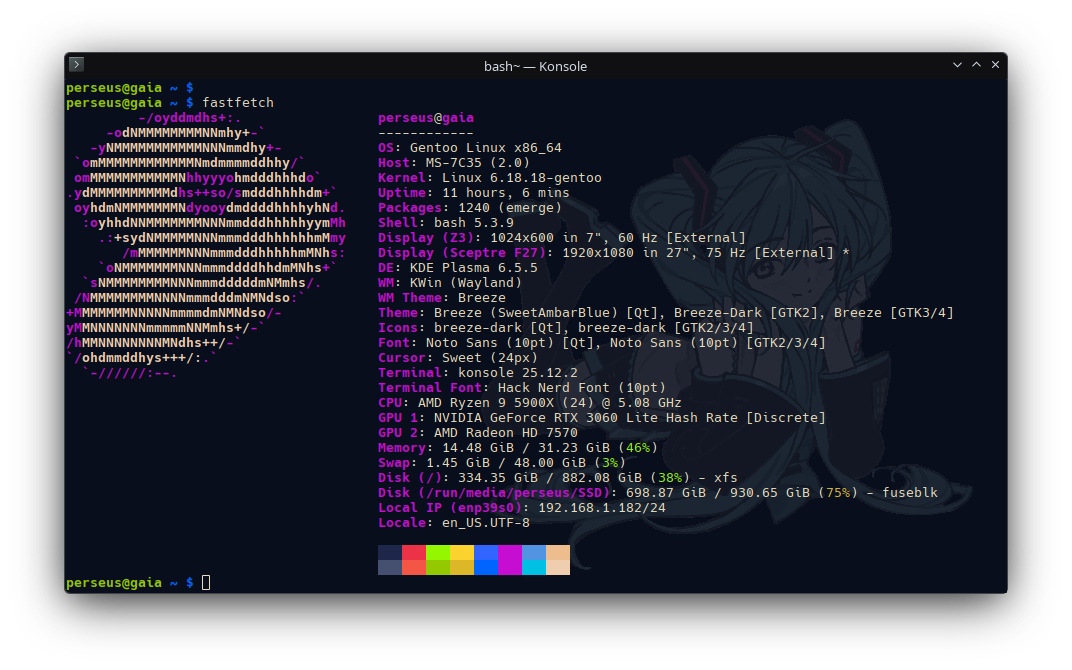Viewport: 1072px width, 670px height.
Task: Click the 'Display (Sceptre F27)' 1920x1080 line
Action: pyautogui.click(x=614, y=253)
